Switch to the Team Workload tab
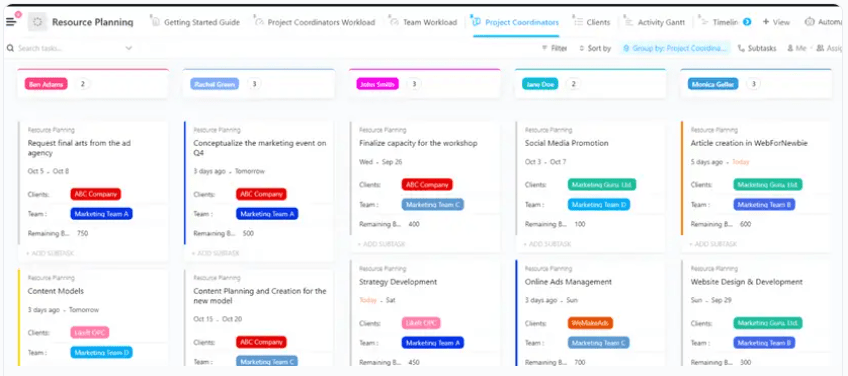Image resolution: width=848 pixels, height=376 pixels. pos(424,22)
